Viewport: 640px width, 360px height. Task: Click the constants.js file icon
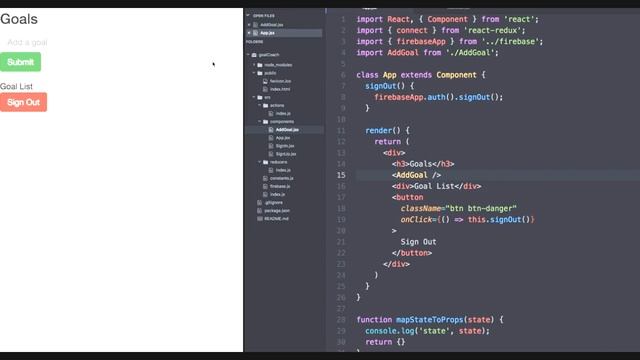[265, 178]
